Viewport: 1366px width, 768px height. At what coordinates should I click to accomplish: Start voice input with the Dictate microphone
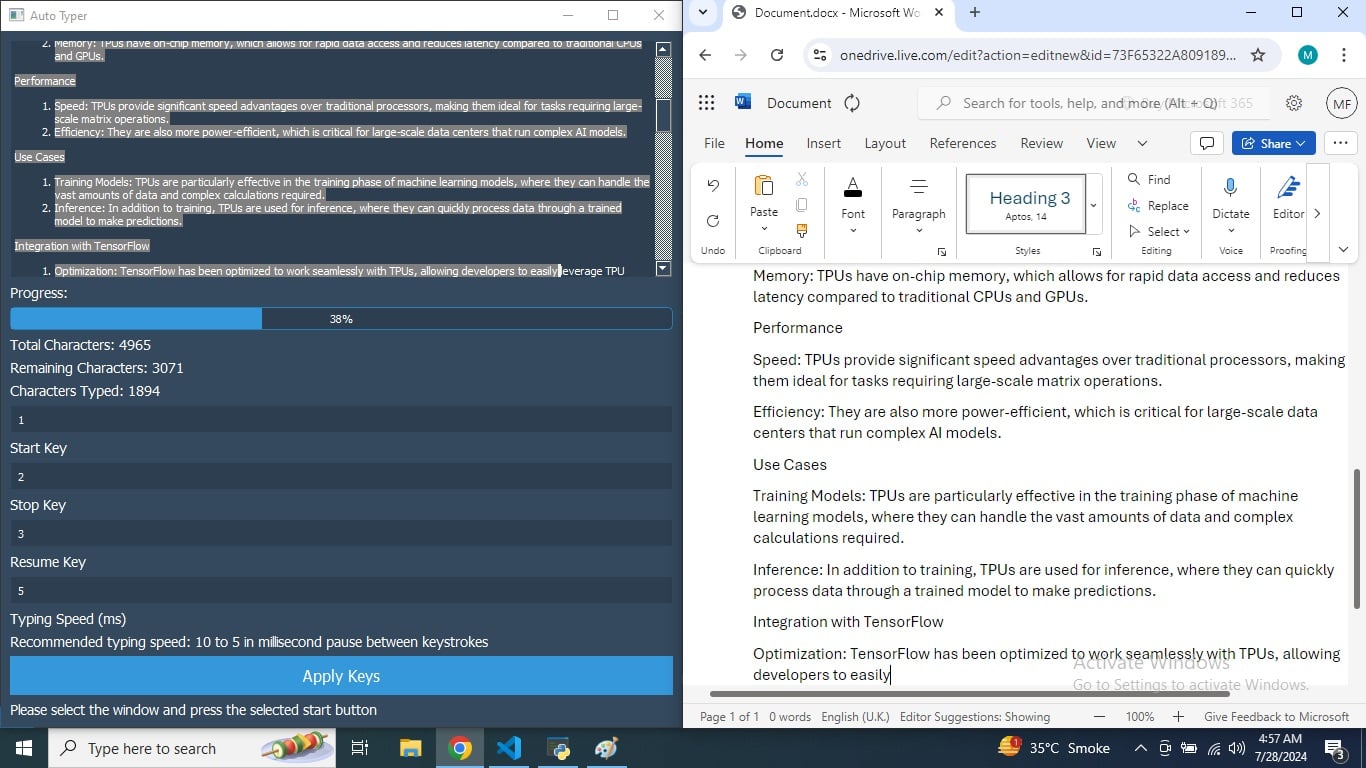click(1230, 188)
